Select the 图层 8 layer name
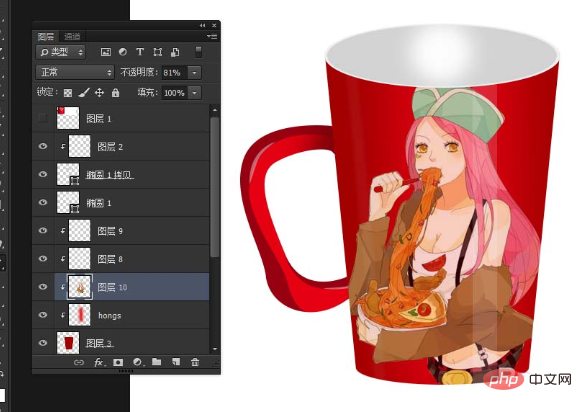582x412 pixels. (x=110, y=259)
